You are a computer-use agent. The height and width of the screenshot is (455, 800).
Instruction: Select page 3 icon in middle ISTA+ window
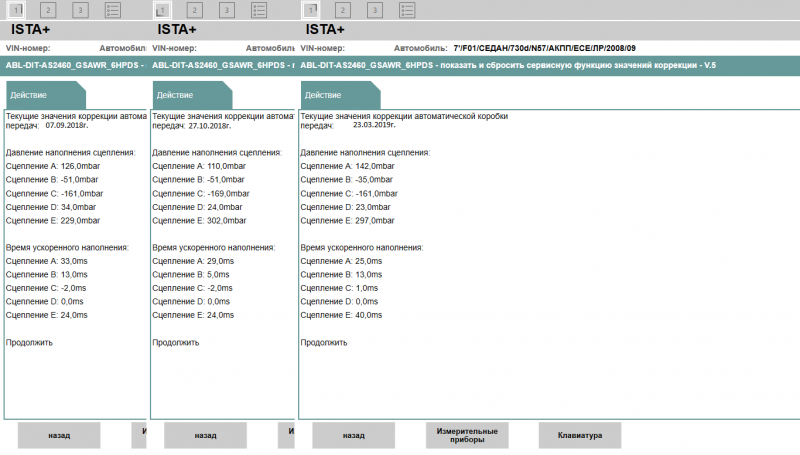point(227,10)
